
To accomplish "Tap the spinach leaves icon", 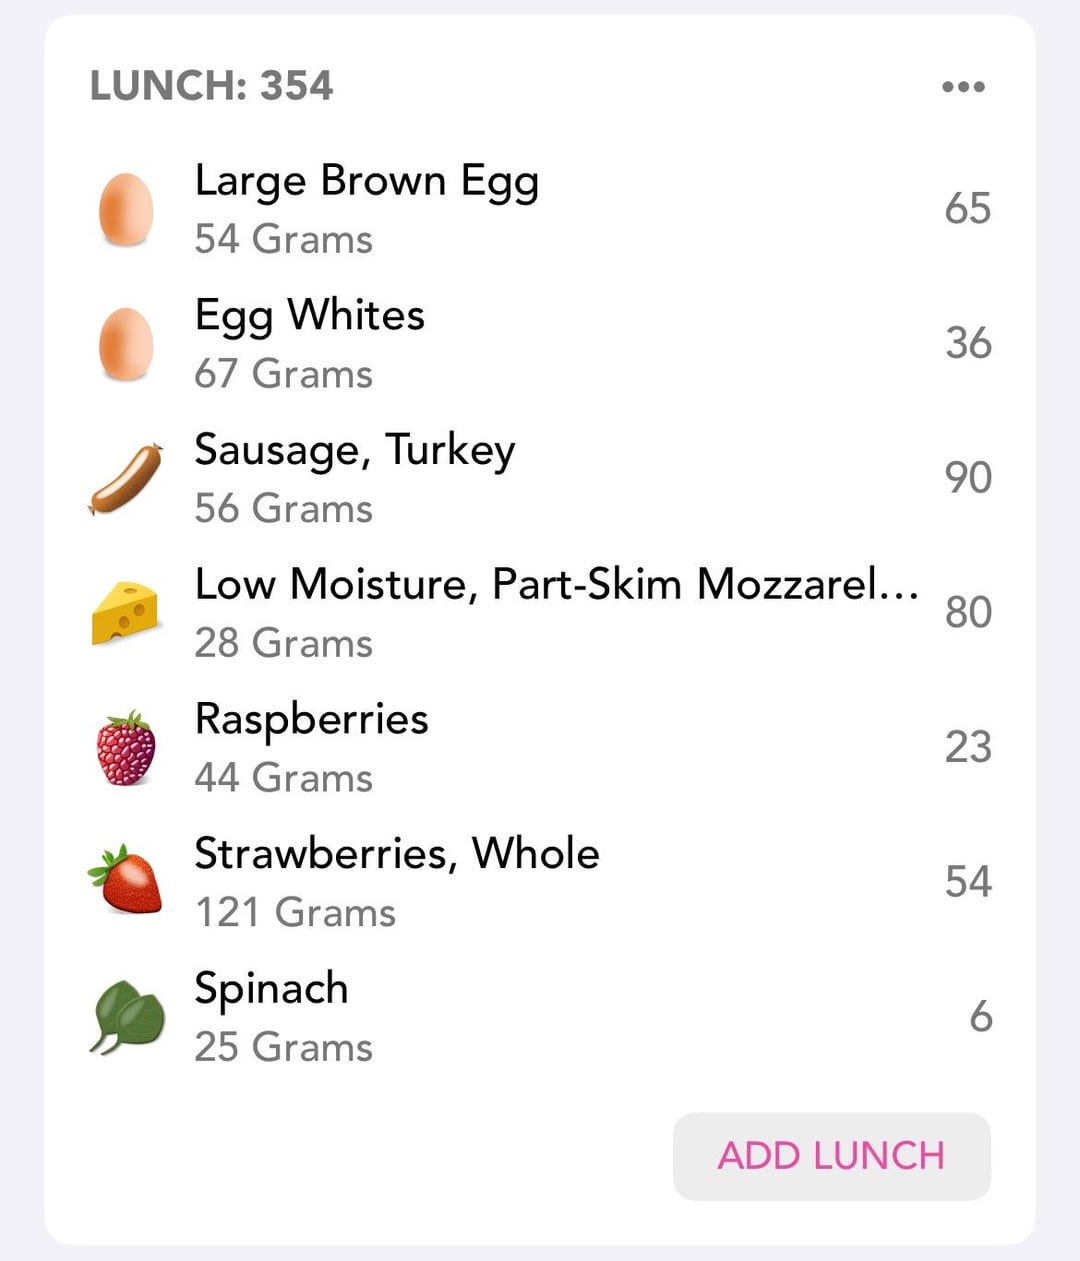I will pos(126,1017).
